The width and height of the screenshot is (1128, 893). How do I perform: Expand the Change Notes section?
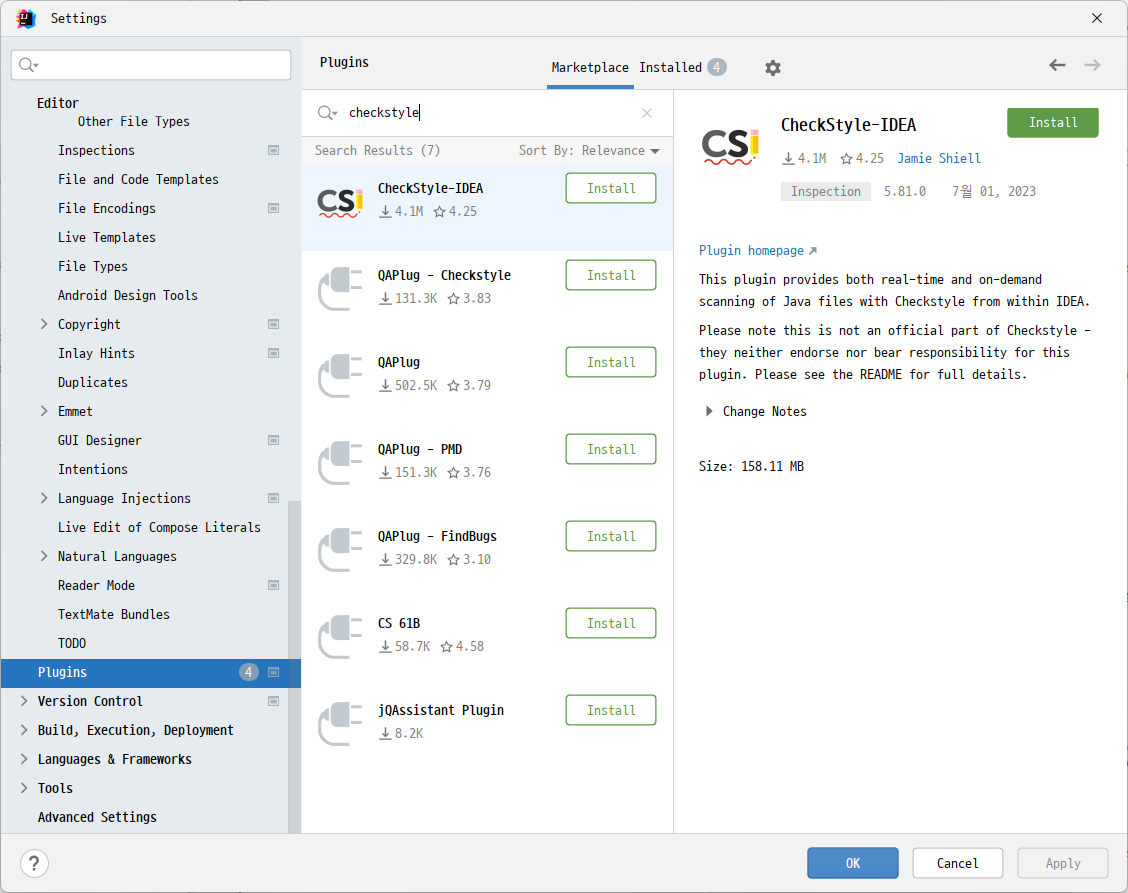click(x=709, y=412)
